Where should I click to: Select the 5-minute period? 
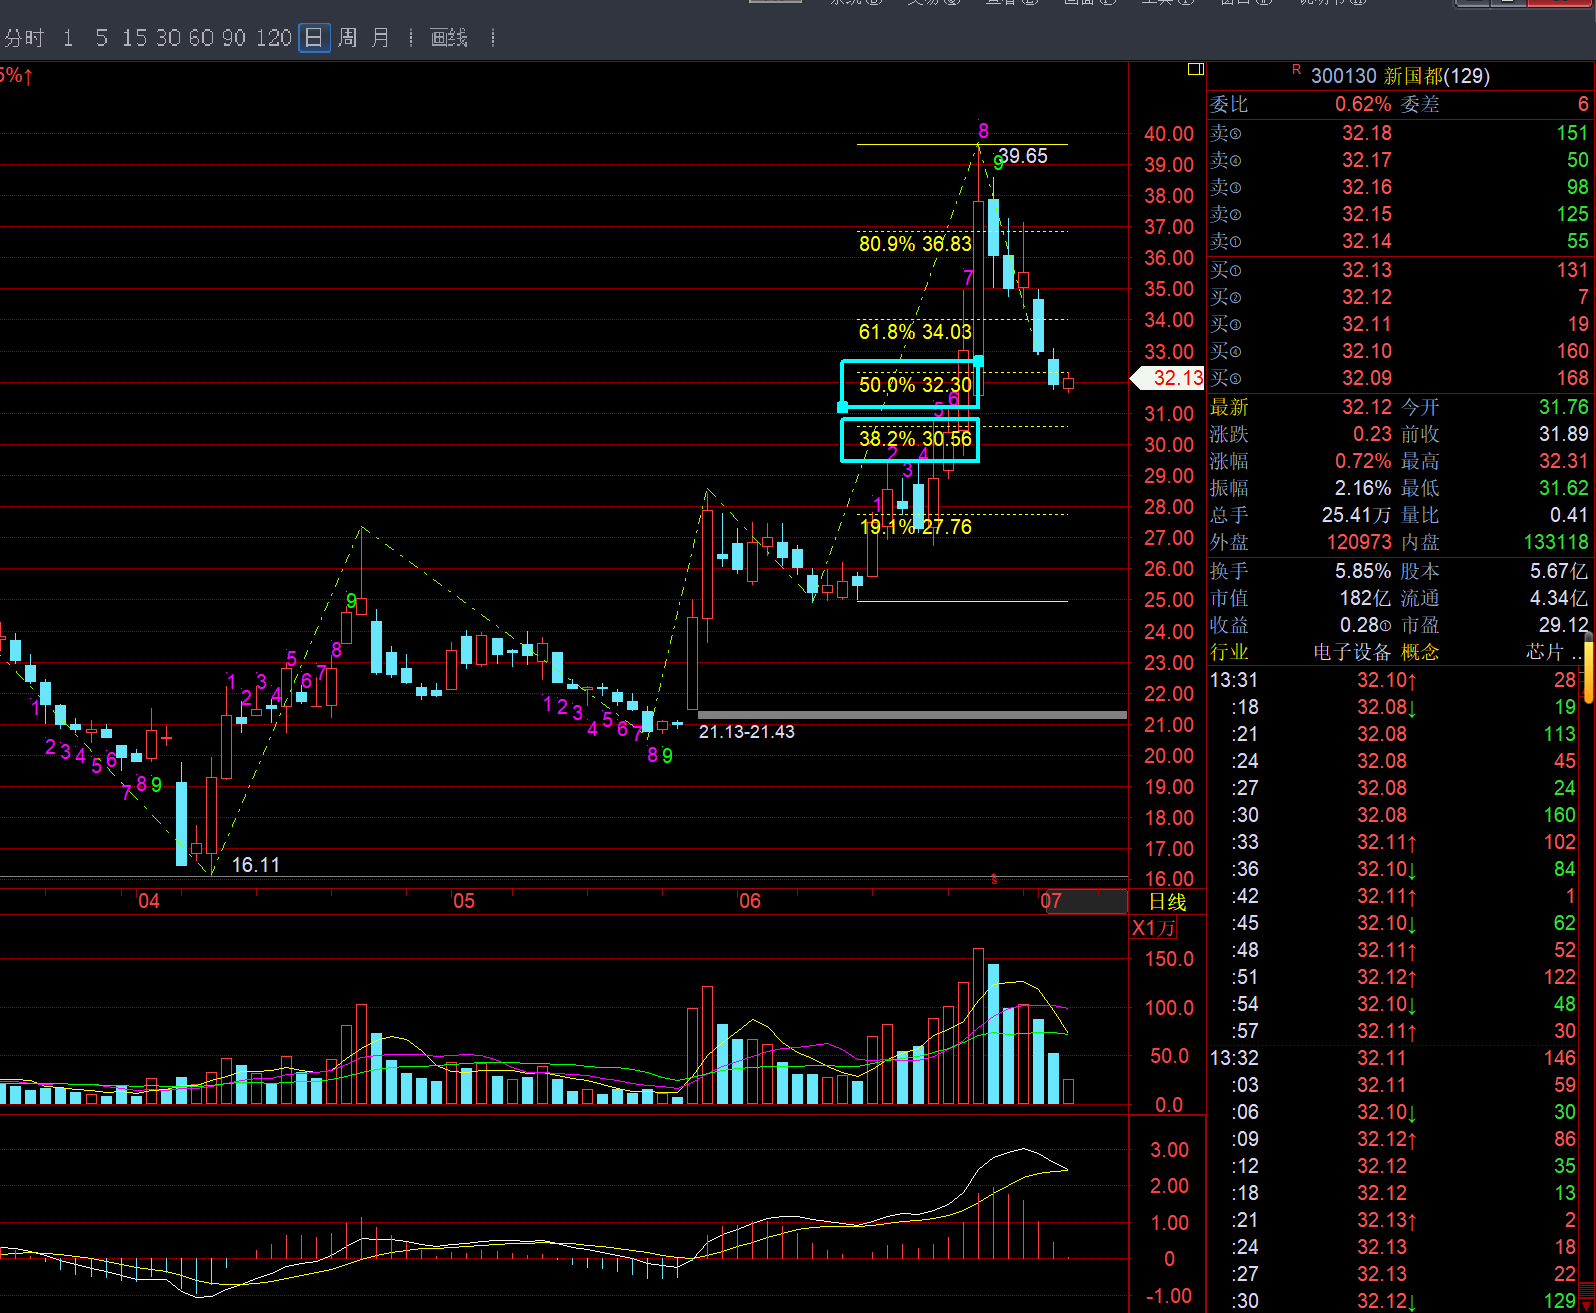point(101,38)
